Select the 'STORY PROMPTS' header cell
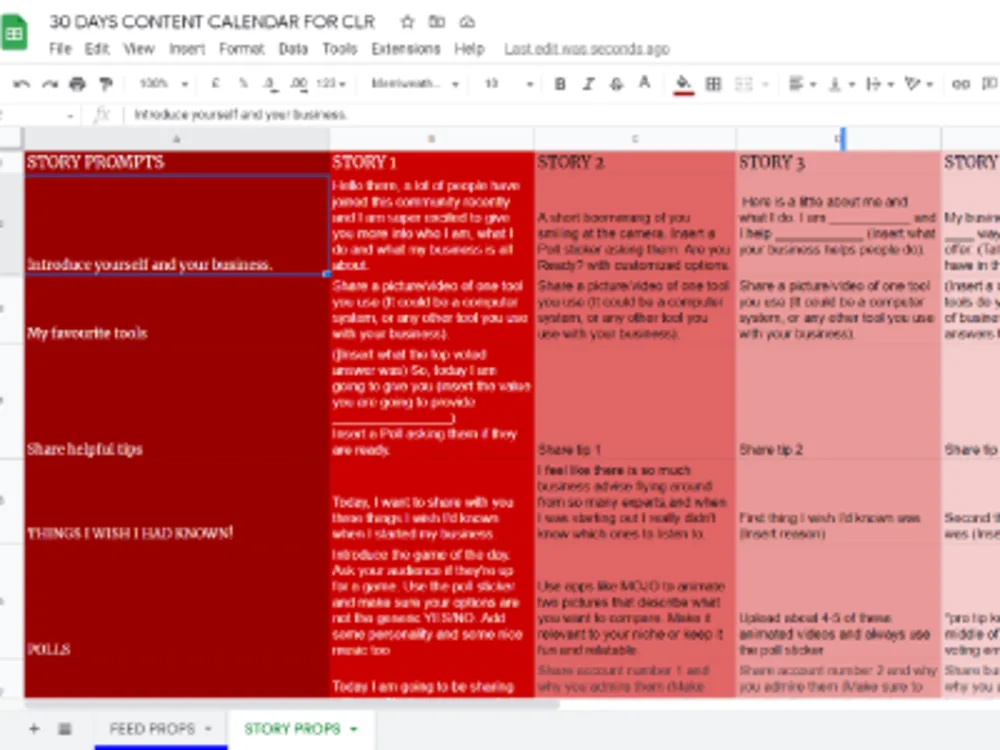The image size is (1000, 750). click(177, 162)
